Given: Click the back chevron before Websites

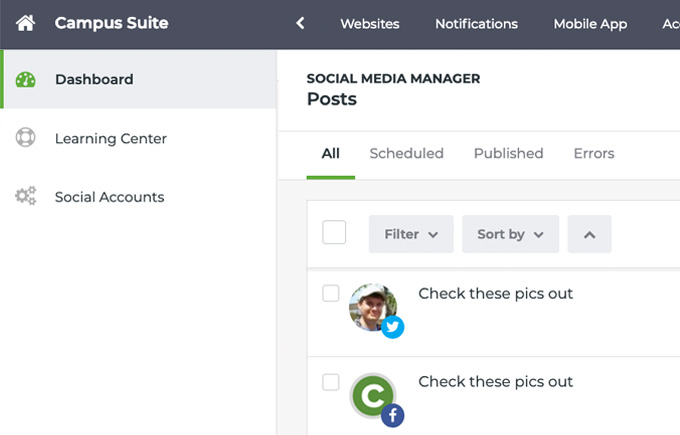Looking at the screenshot, I should click(x=300, y=23).
